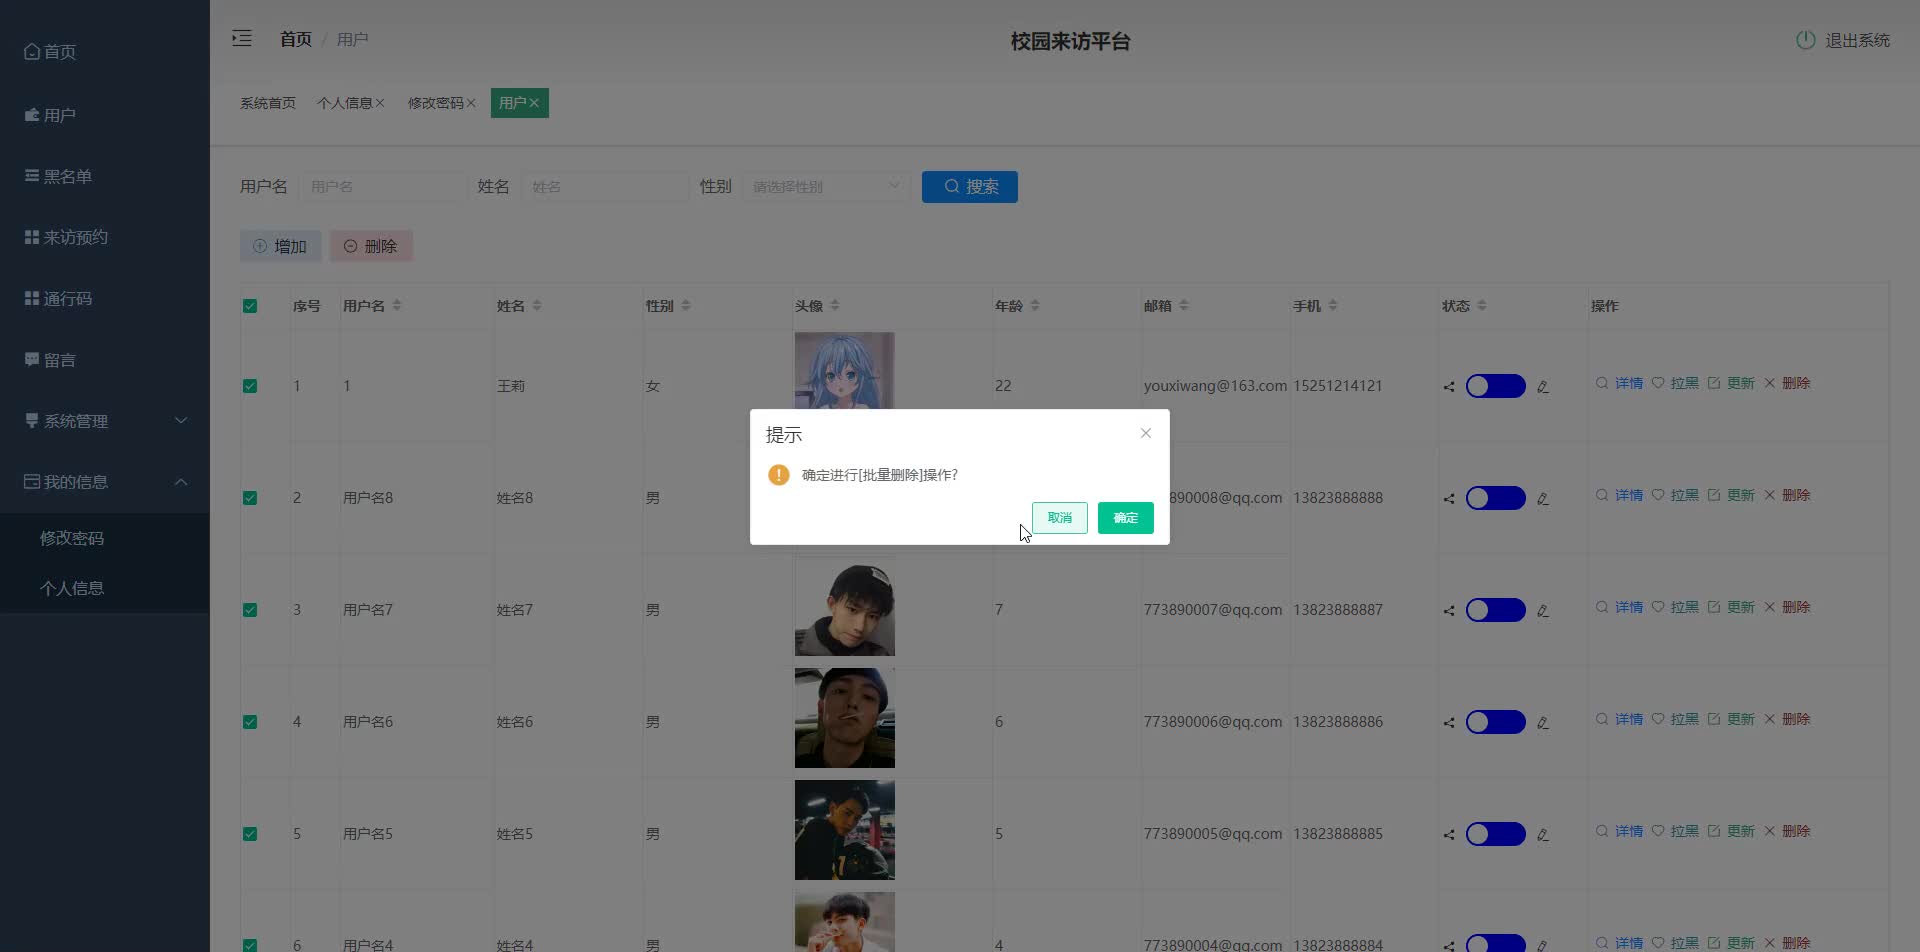Toggle the status switch for 王莉

coord(1495,386)
